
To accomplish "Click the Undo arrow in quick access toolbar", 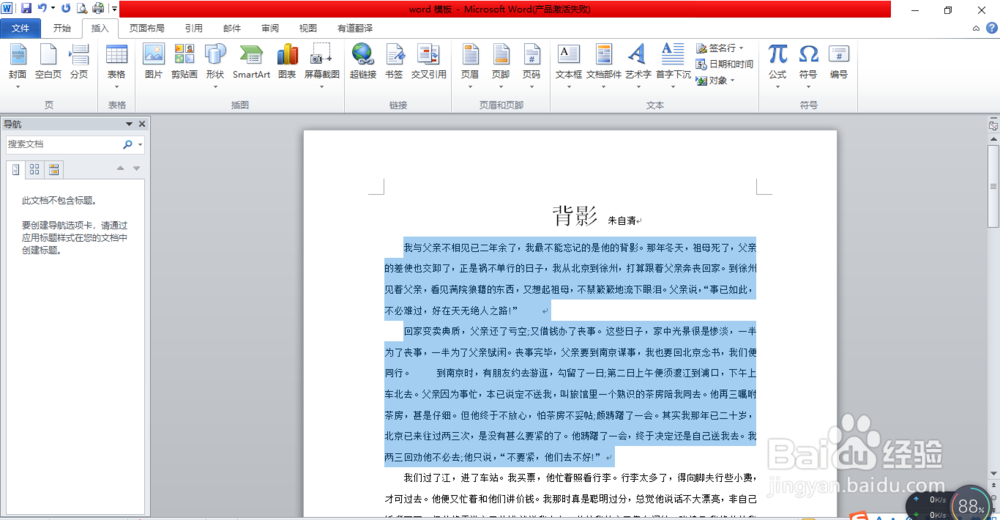I will pyautogui.click(x=42, y=8).
